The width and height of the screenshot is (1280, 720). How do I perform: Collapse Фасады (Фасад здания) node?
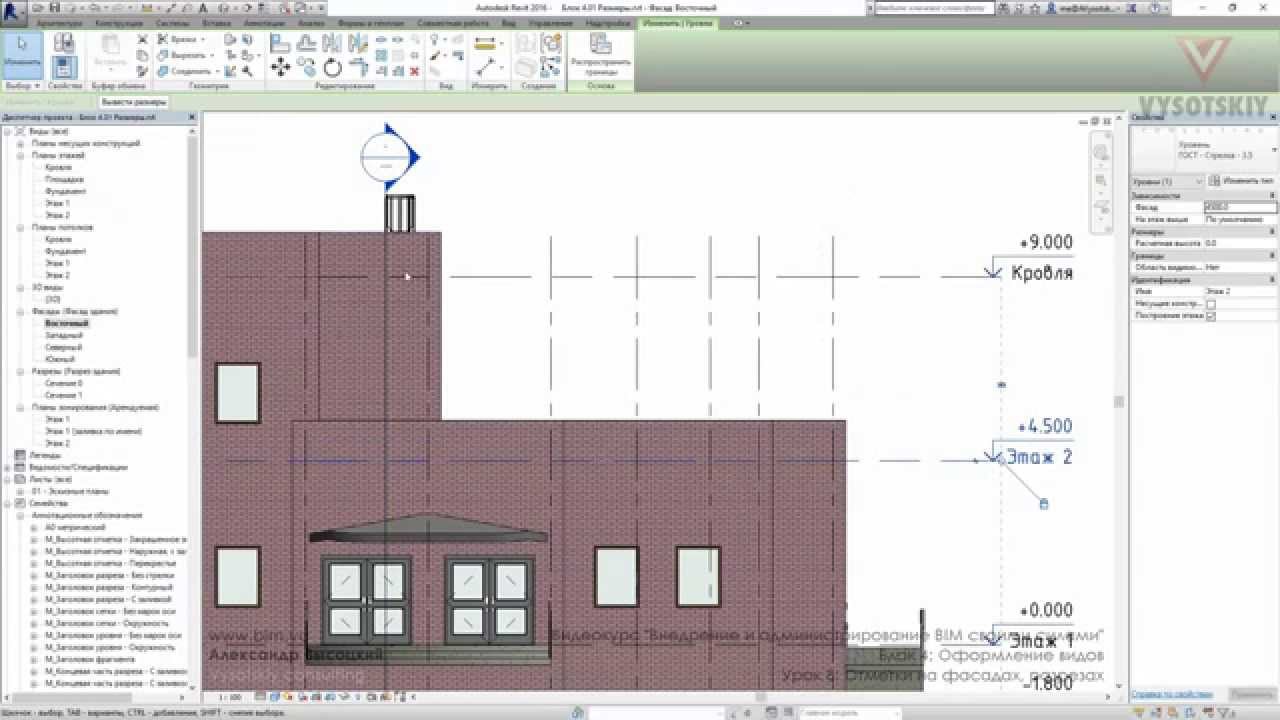20,312
